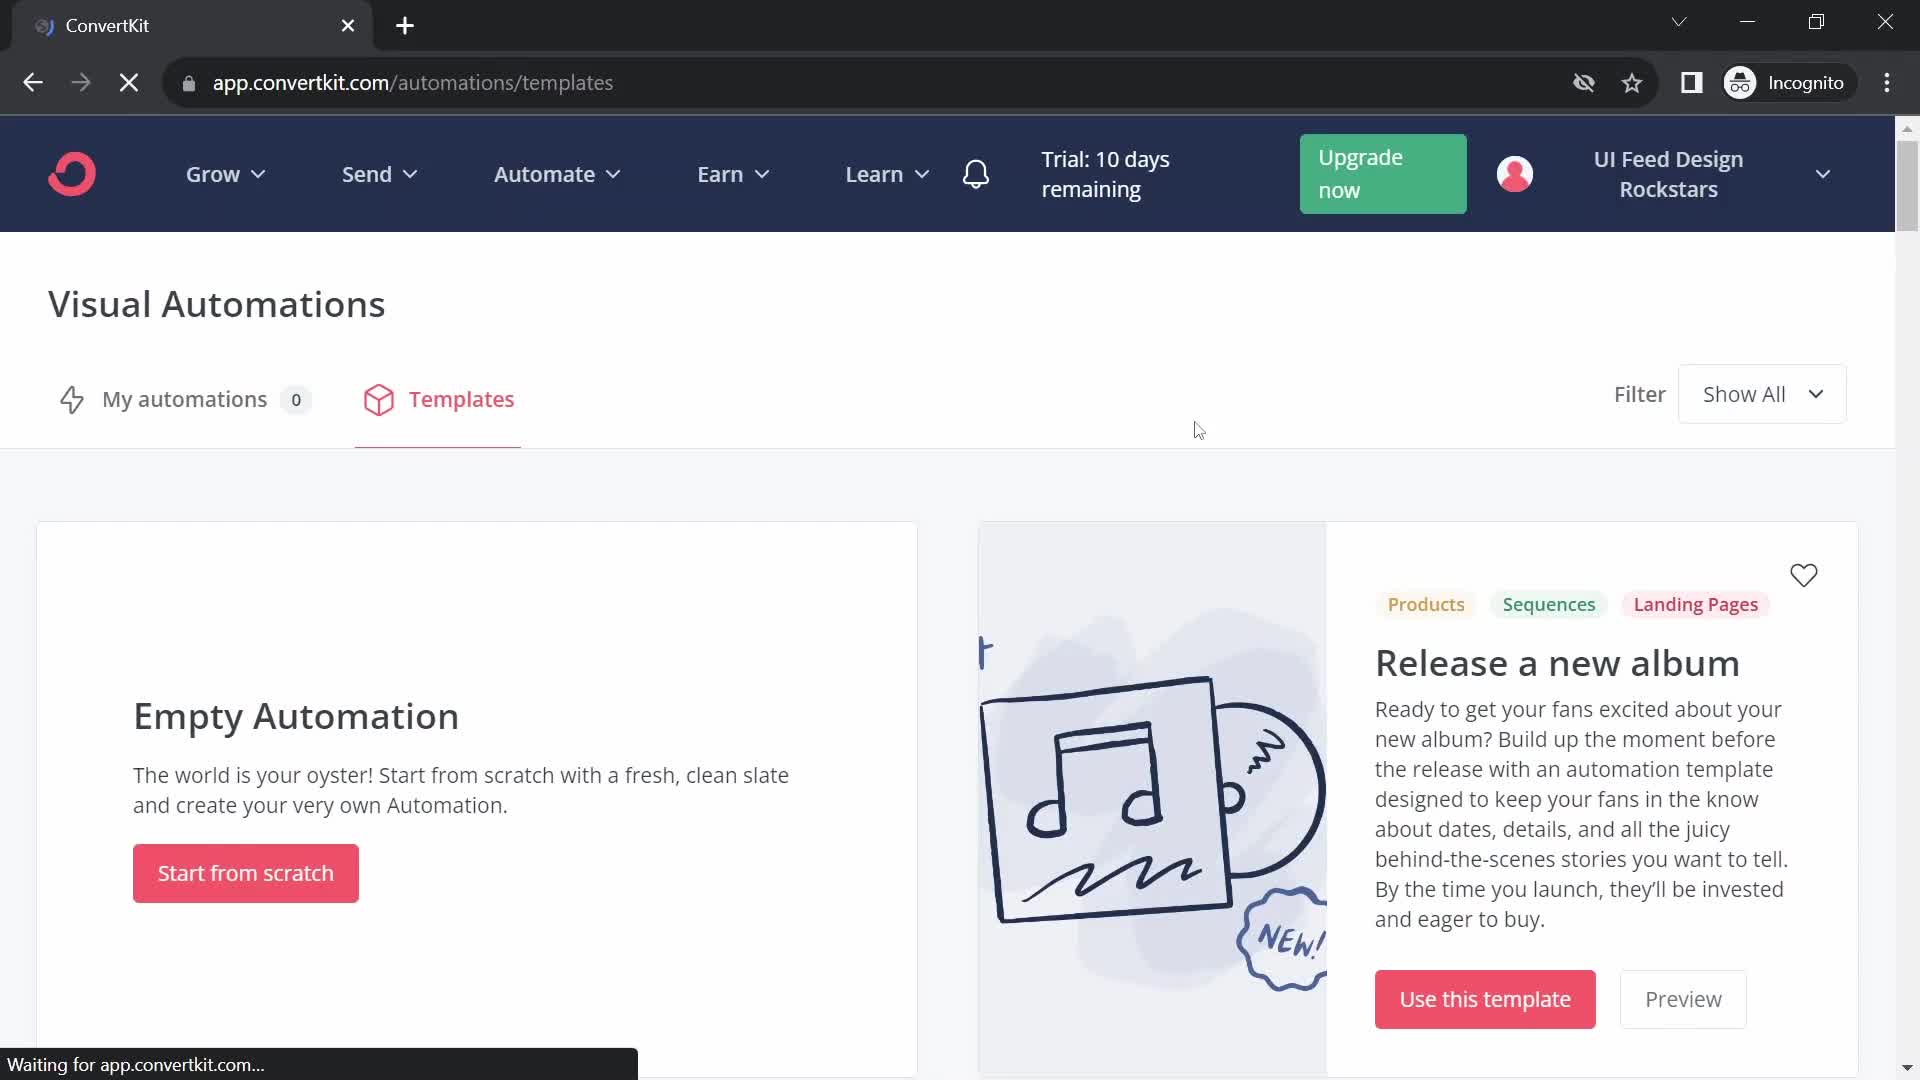Click Start from scratch

[x=246, y=873]
